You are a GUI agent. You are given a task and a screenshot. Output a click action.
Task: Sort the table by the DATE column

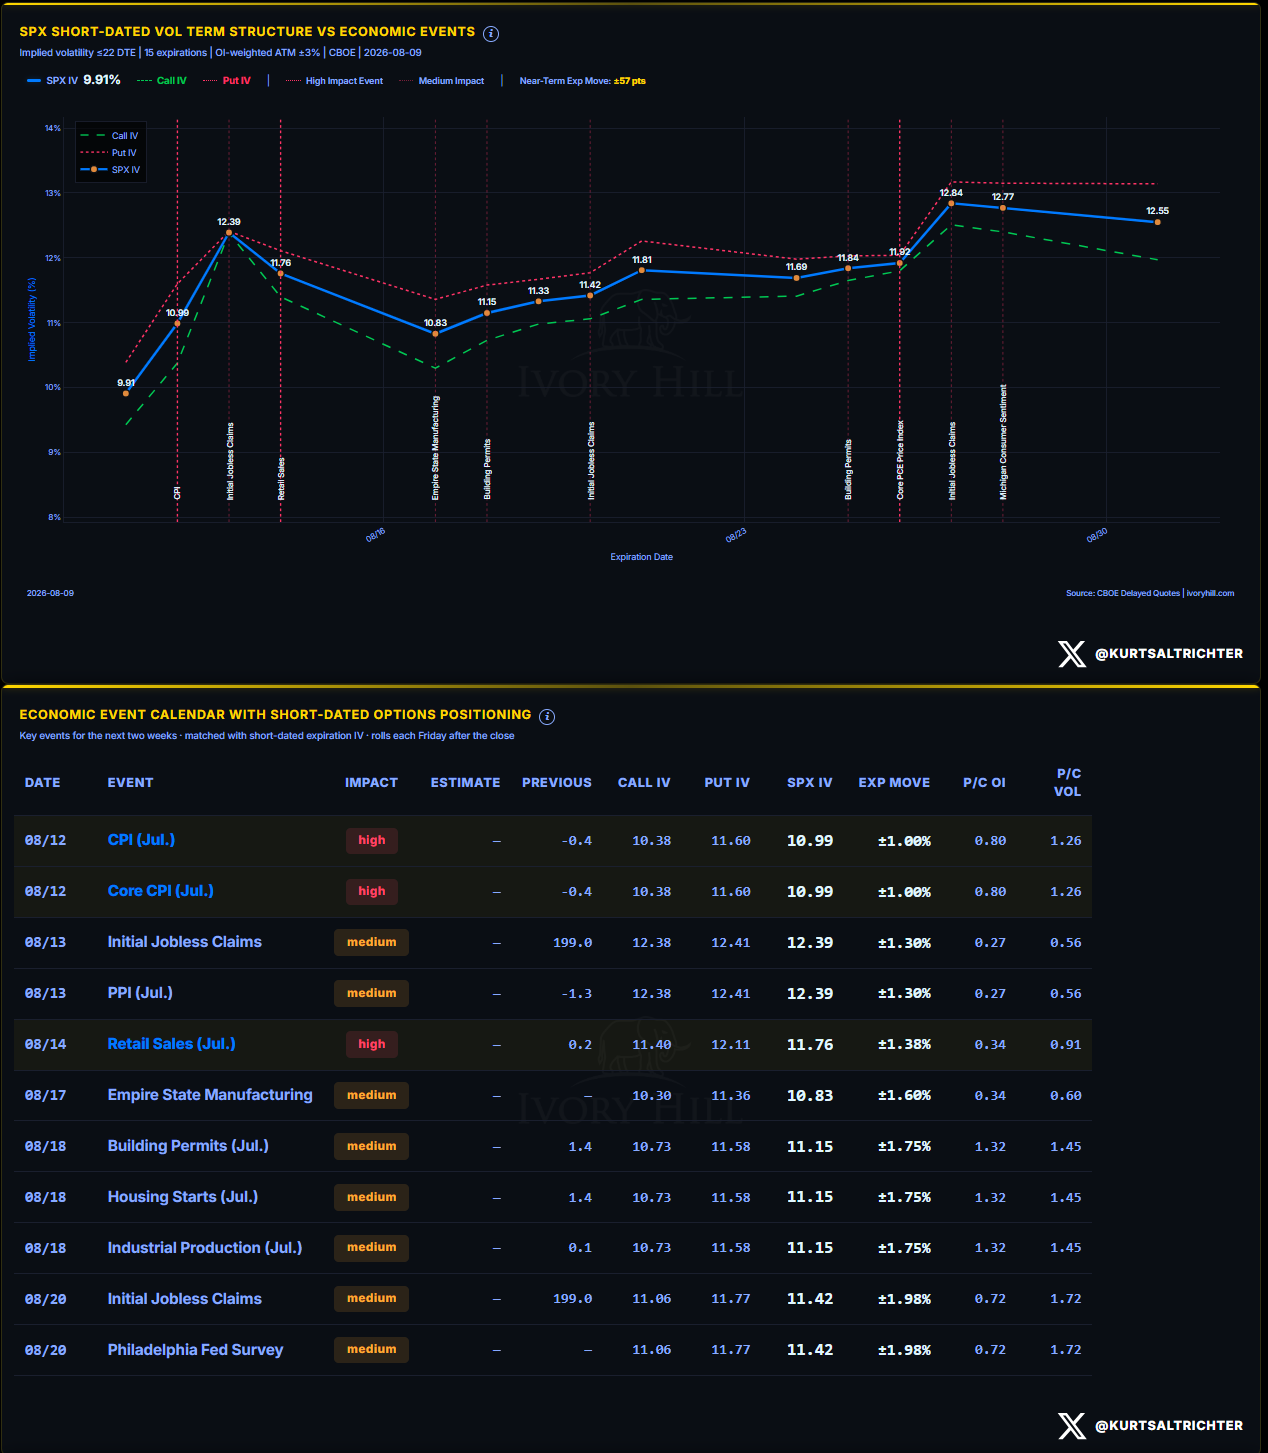pos(43,783)
